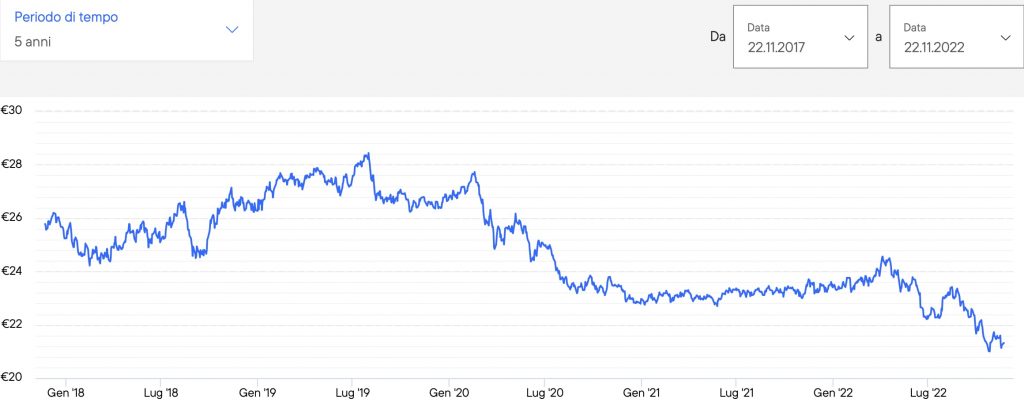
Task: Click the chevron in the 22.11.2017 field
Action: point(849,37)
